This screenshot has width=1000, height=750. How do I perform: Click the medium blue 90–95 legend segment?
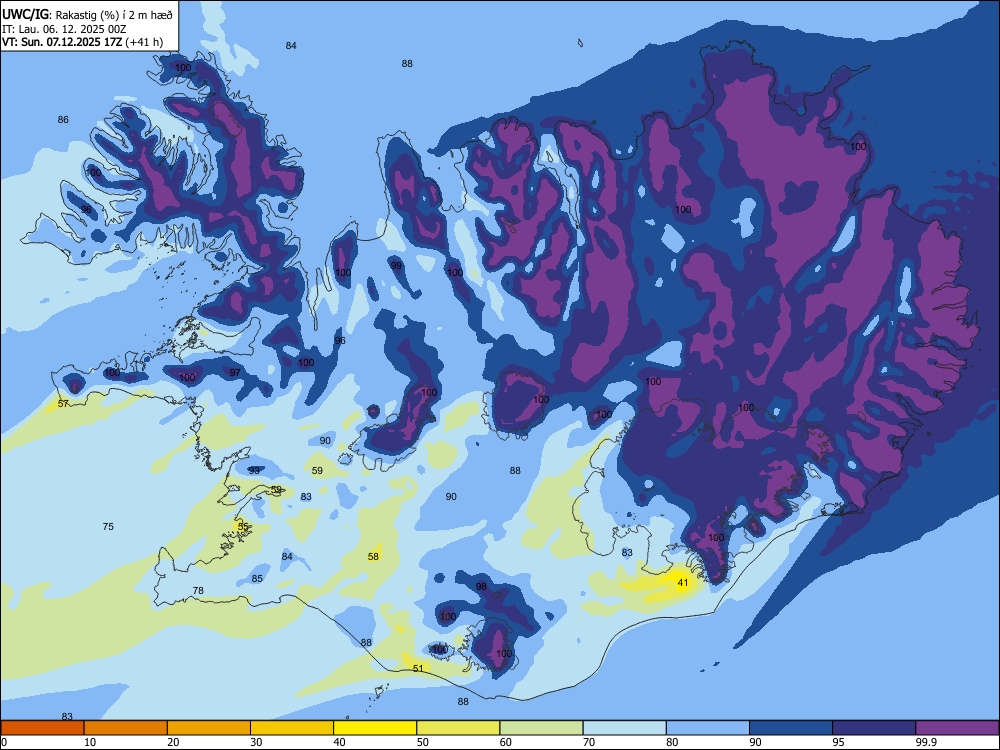click(x=791, y=728)
